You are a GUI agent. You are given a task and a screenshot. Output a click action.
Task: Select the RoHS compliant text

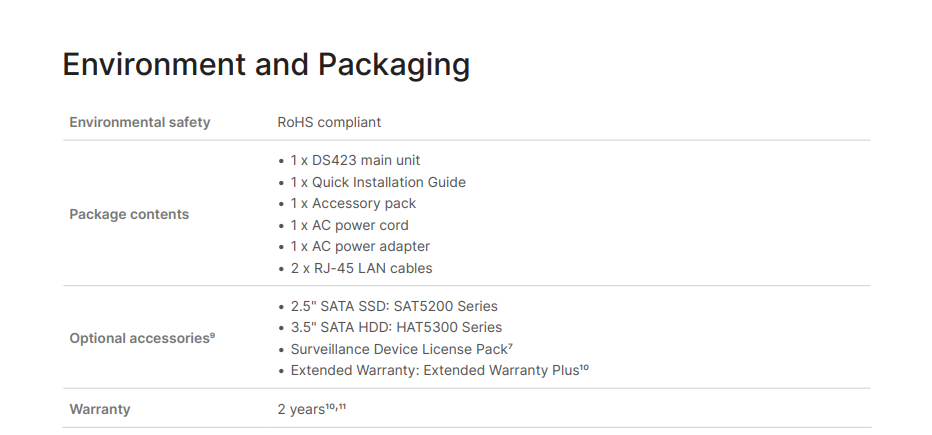click(329, 122)
